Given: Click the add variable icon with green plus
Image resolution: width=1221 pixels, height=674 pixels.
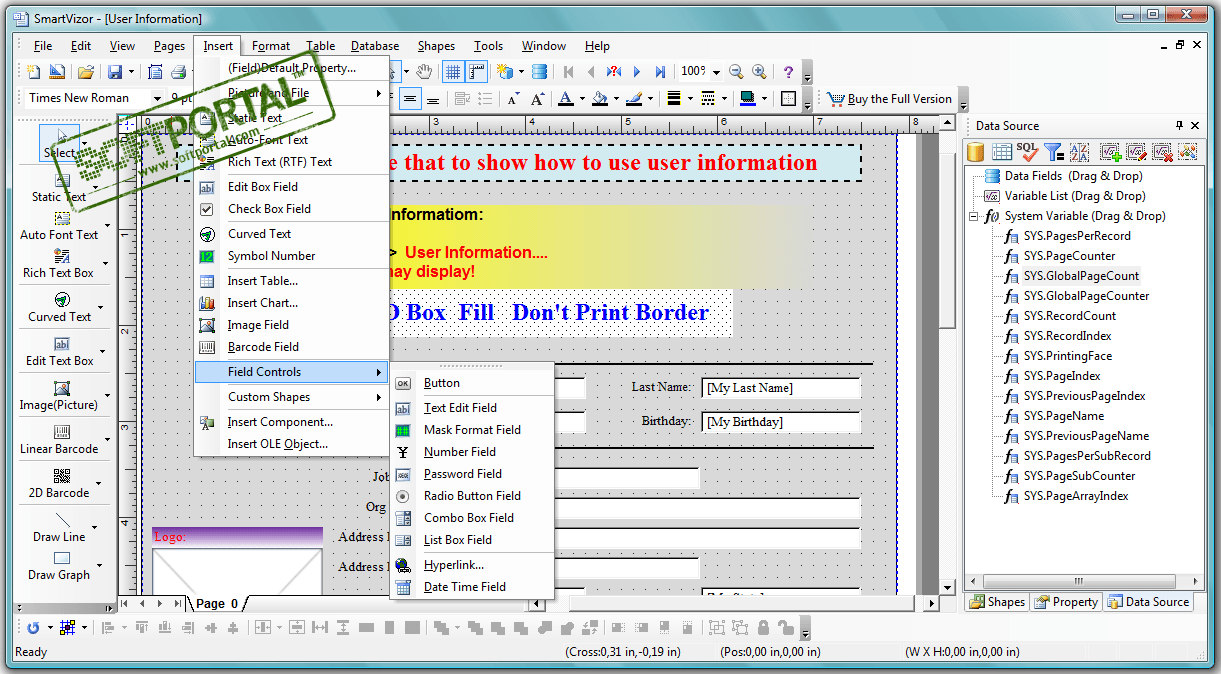Looking at the screenshot, I should pyautogui.click(x=1109, y=152).
